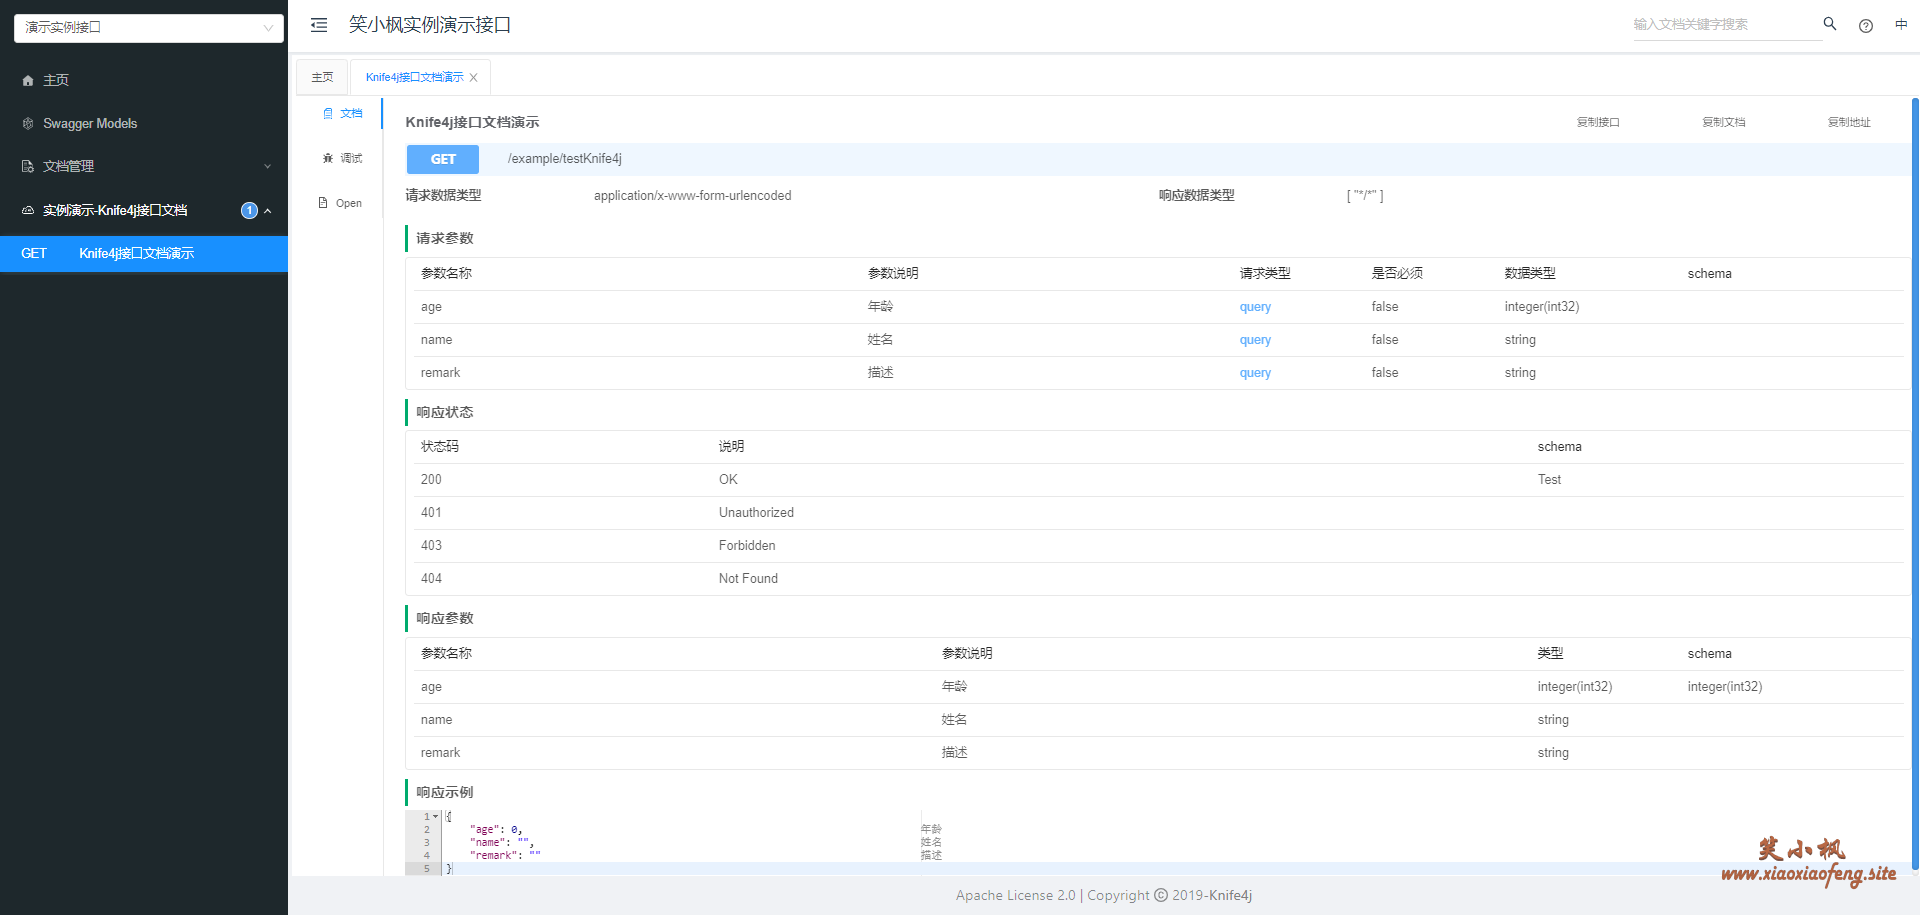Image resolution: width=1920 pixels, height=915 pixels.
Task: Select the Knife4j接口文档演示 tab
Action: click(x=414, y=77)
